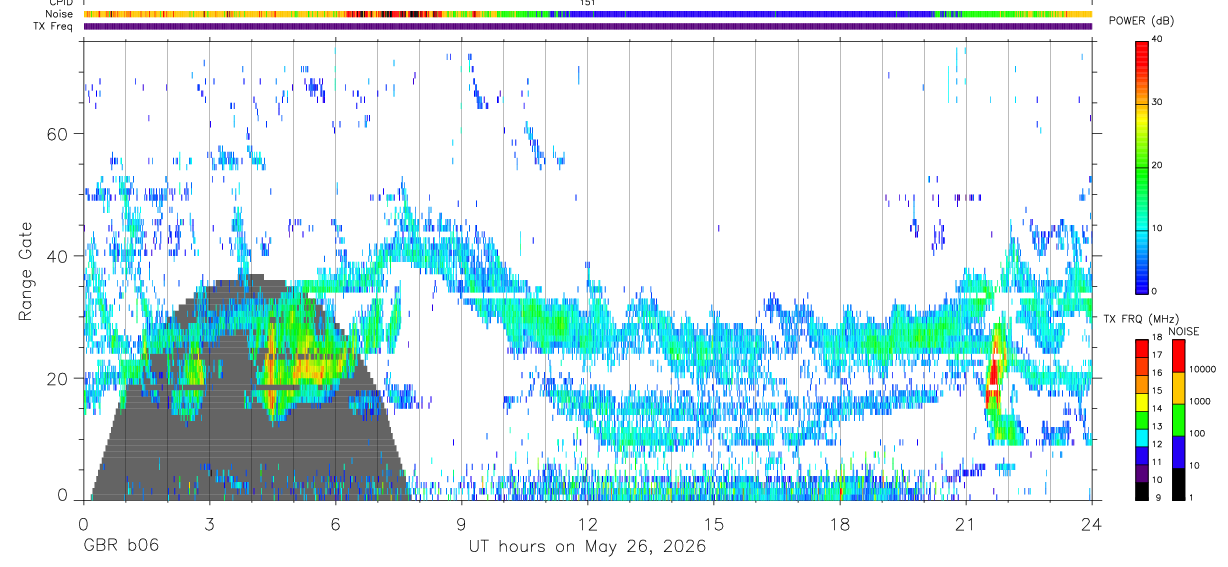Viewport: 1228px width, 567px height.
Task: Click the 11 label on TX FRQ colorbar
Action: point(1157,462)
